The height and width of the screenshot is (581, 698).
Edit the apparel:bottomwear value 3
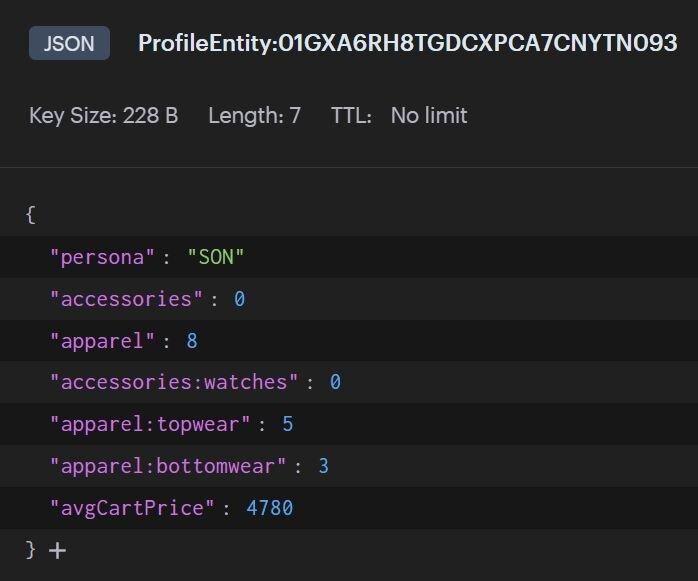324,466
